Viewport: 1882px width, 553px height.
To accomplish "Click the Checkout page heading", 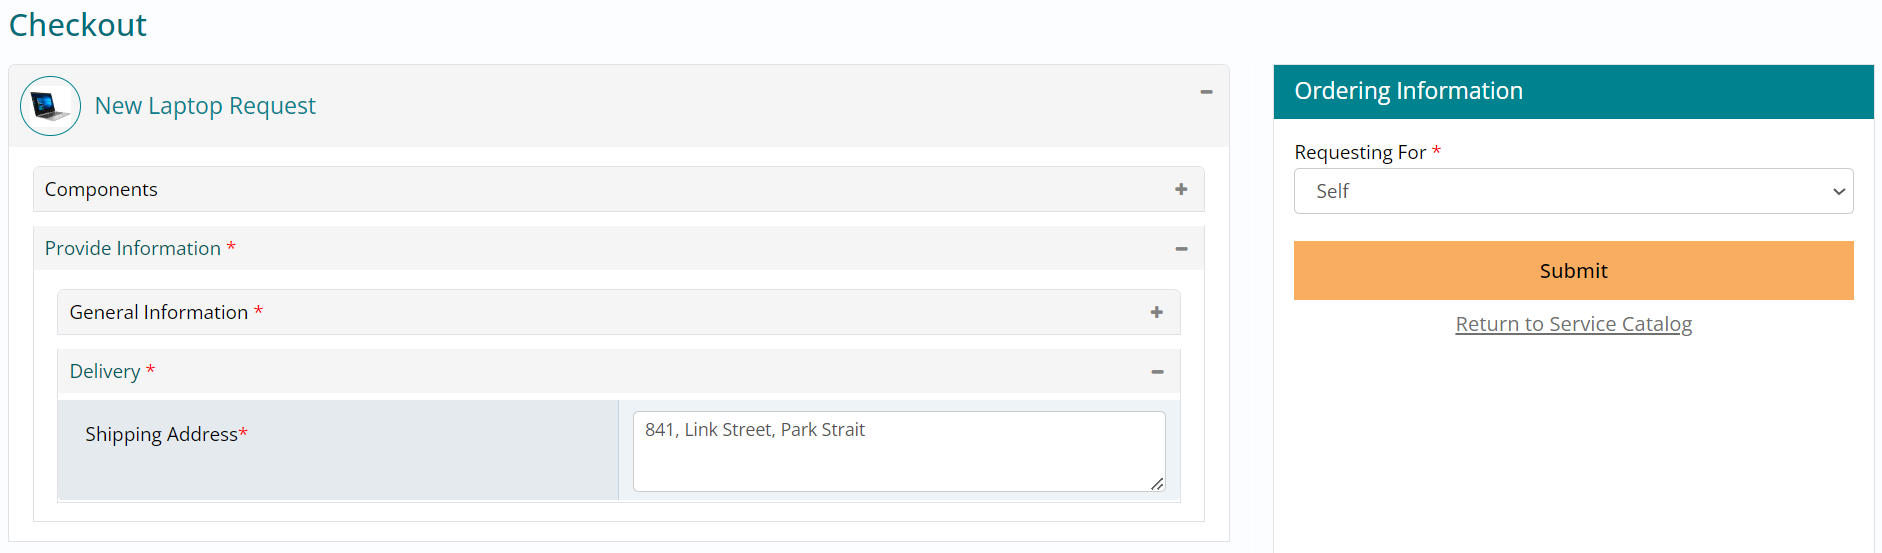I will pyautogui.click(x=78, y=25).
